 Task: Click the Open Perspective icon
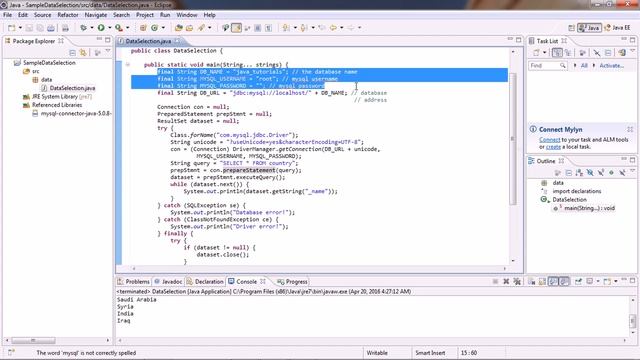(x=571, y=28)
